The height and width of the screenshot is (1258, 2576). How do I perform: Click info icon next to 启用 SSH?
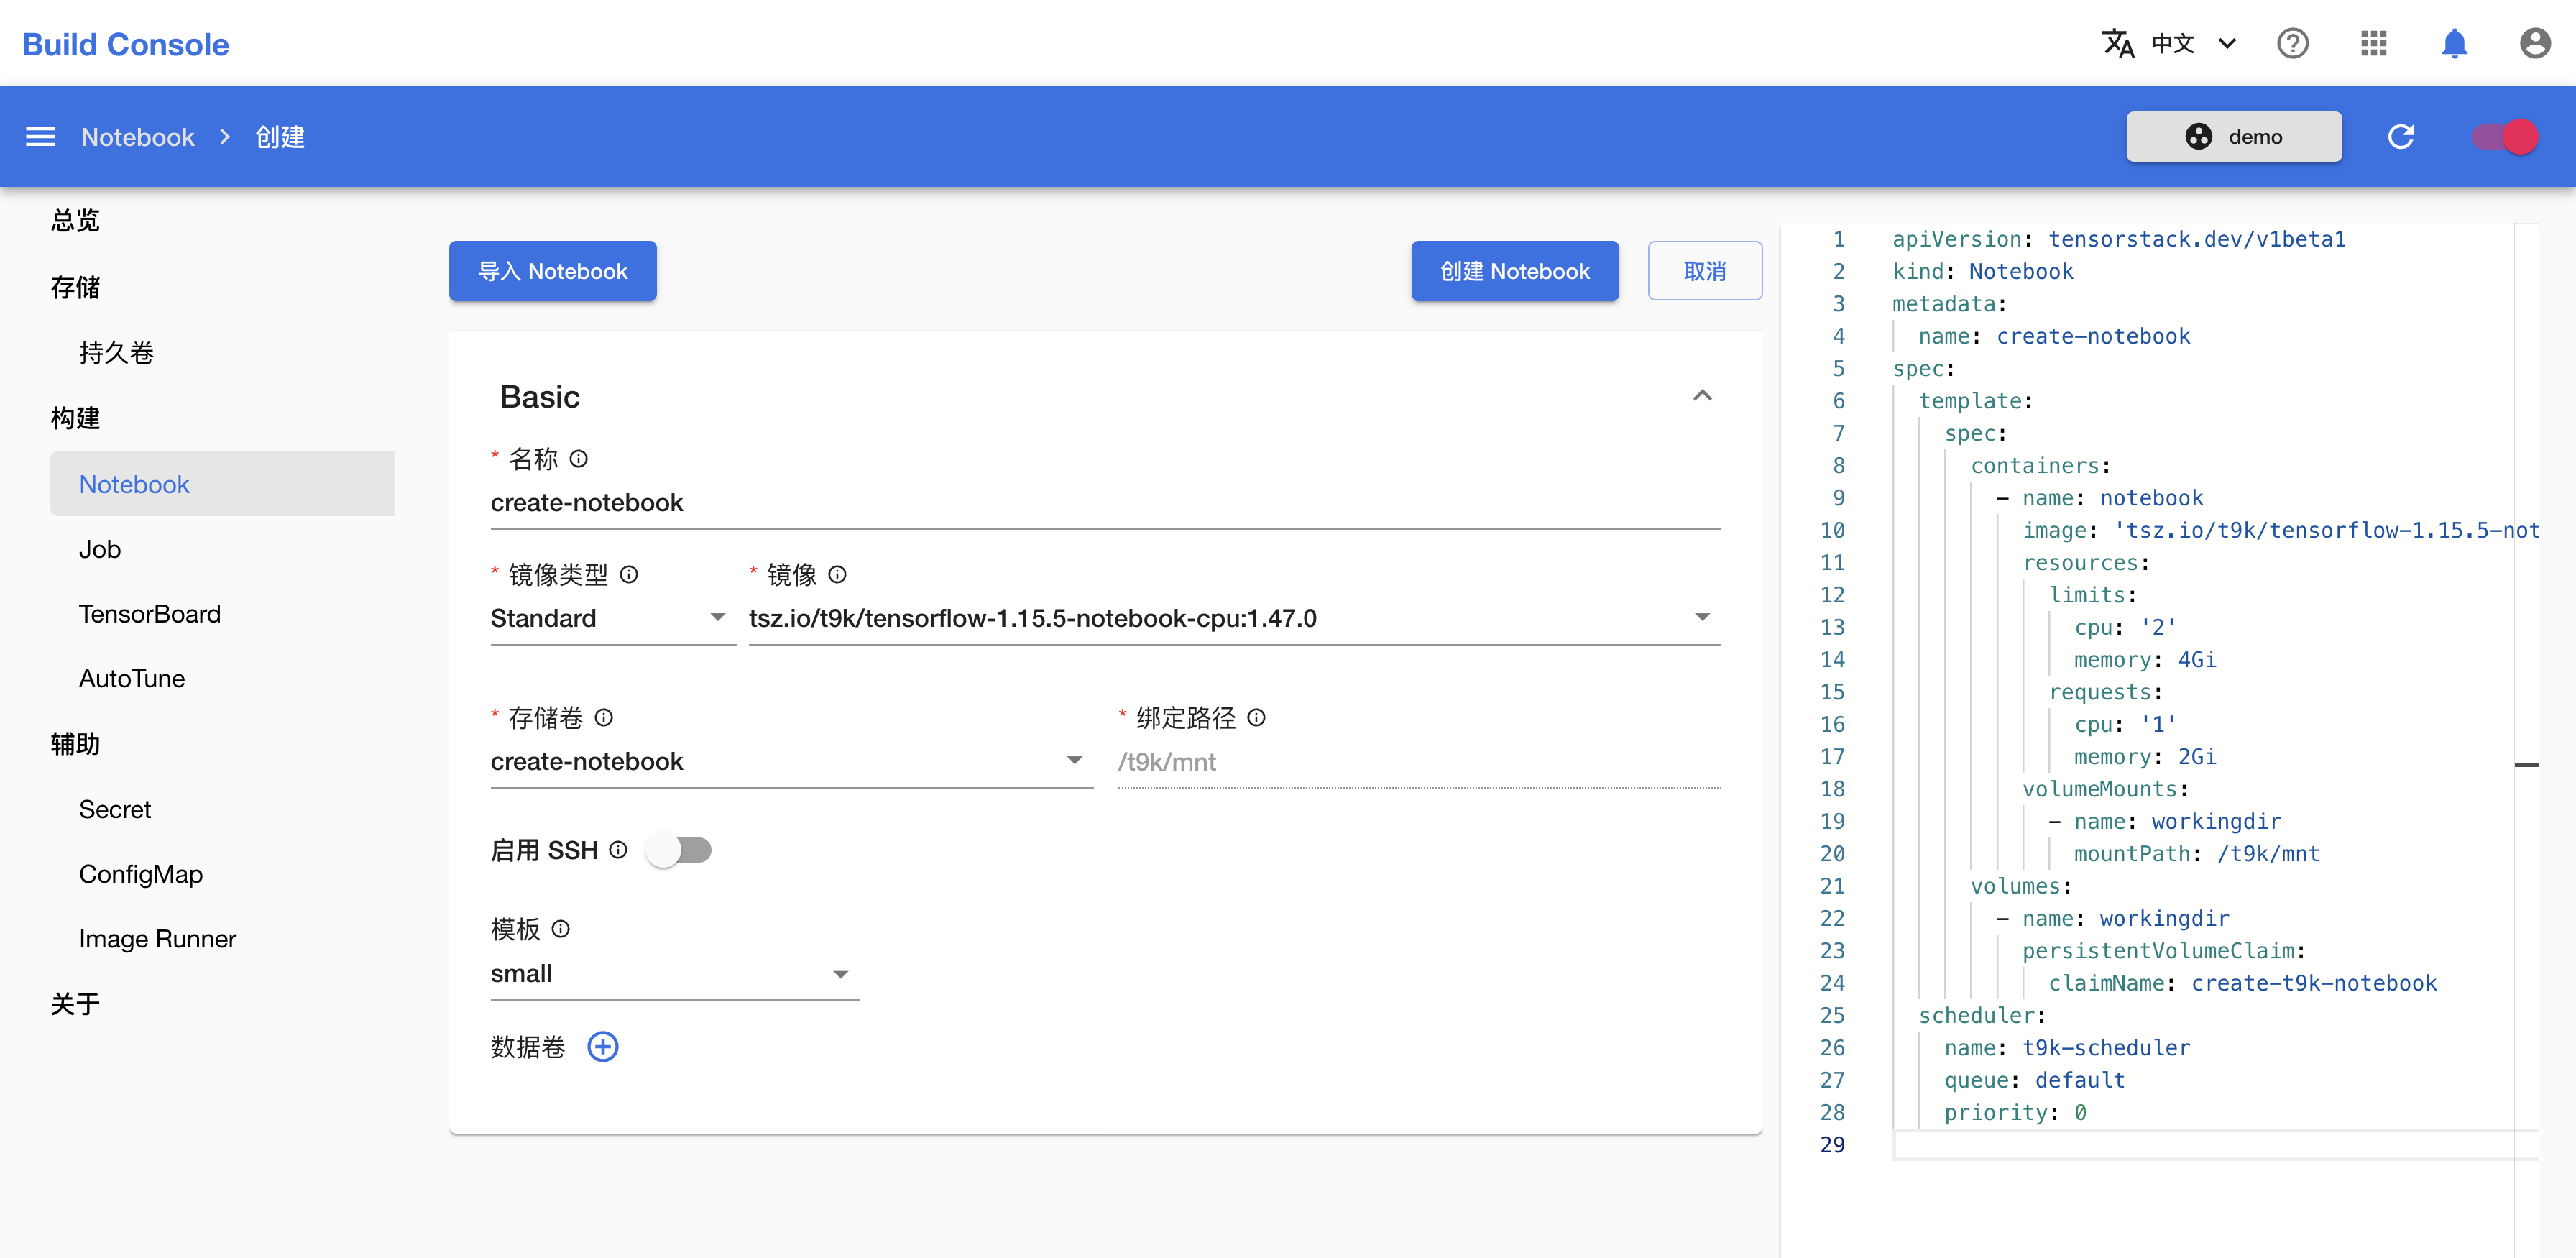(x=618, y=850)
